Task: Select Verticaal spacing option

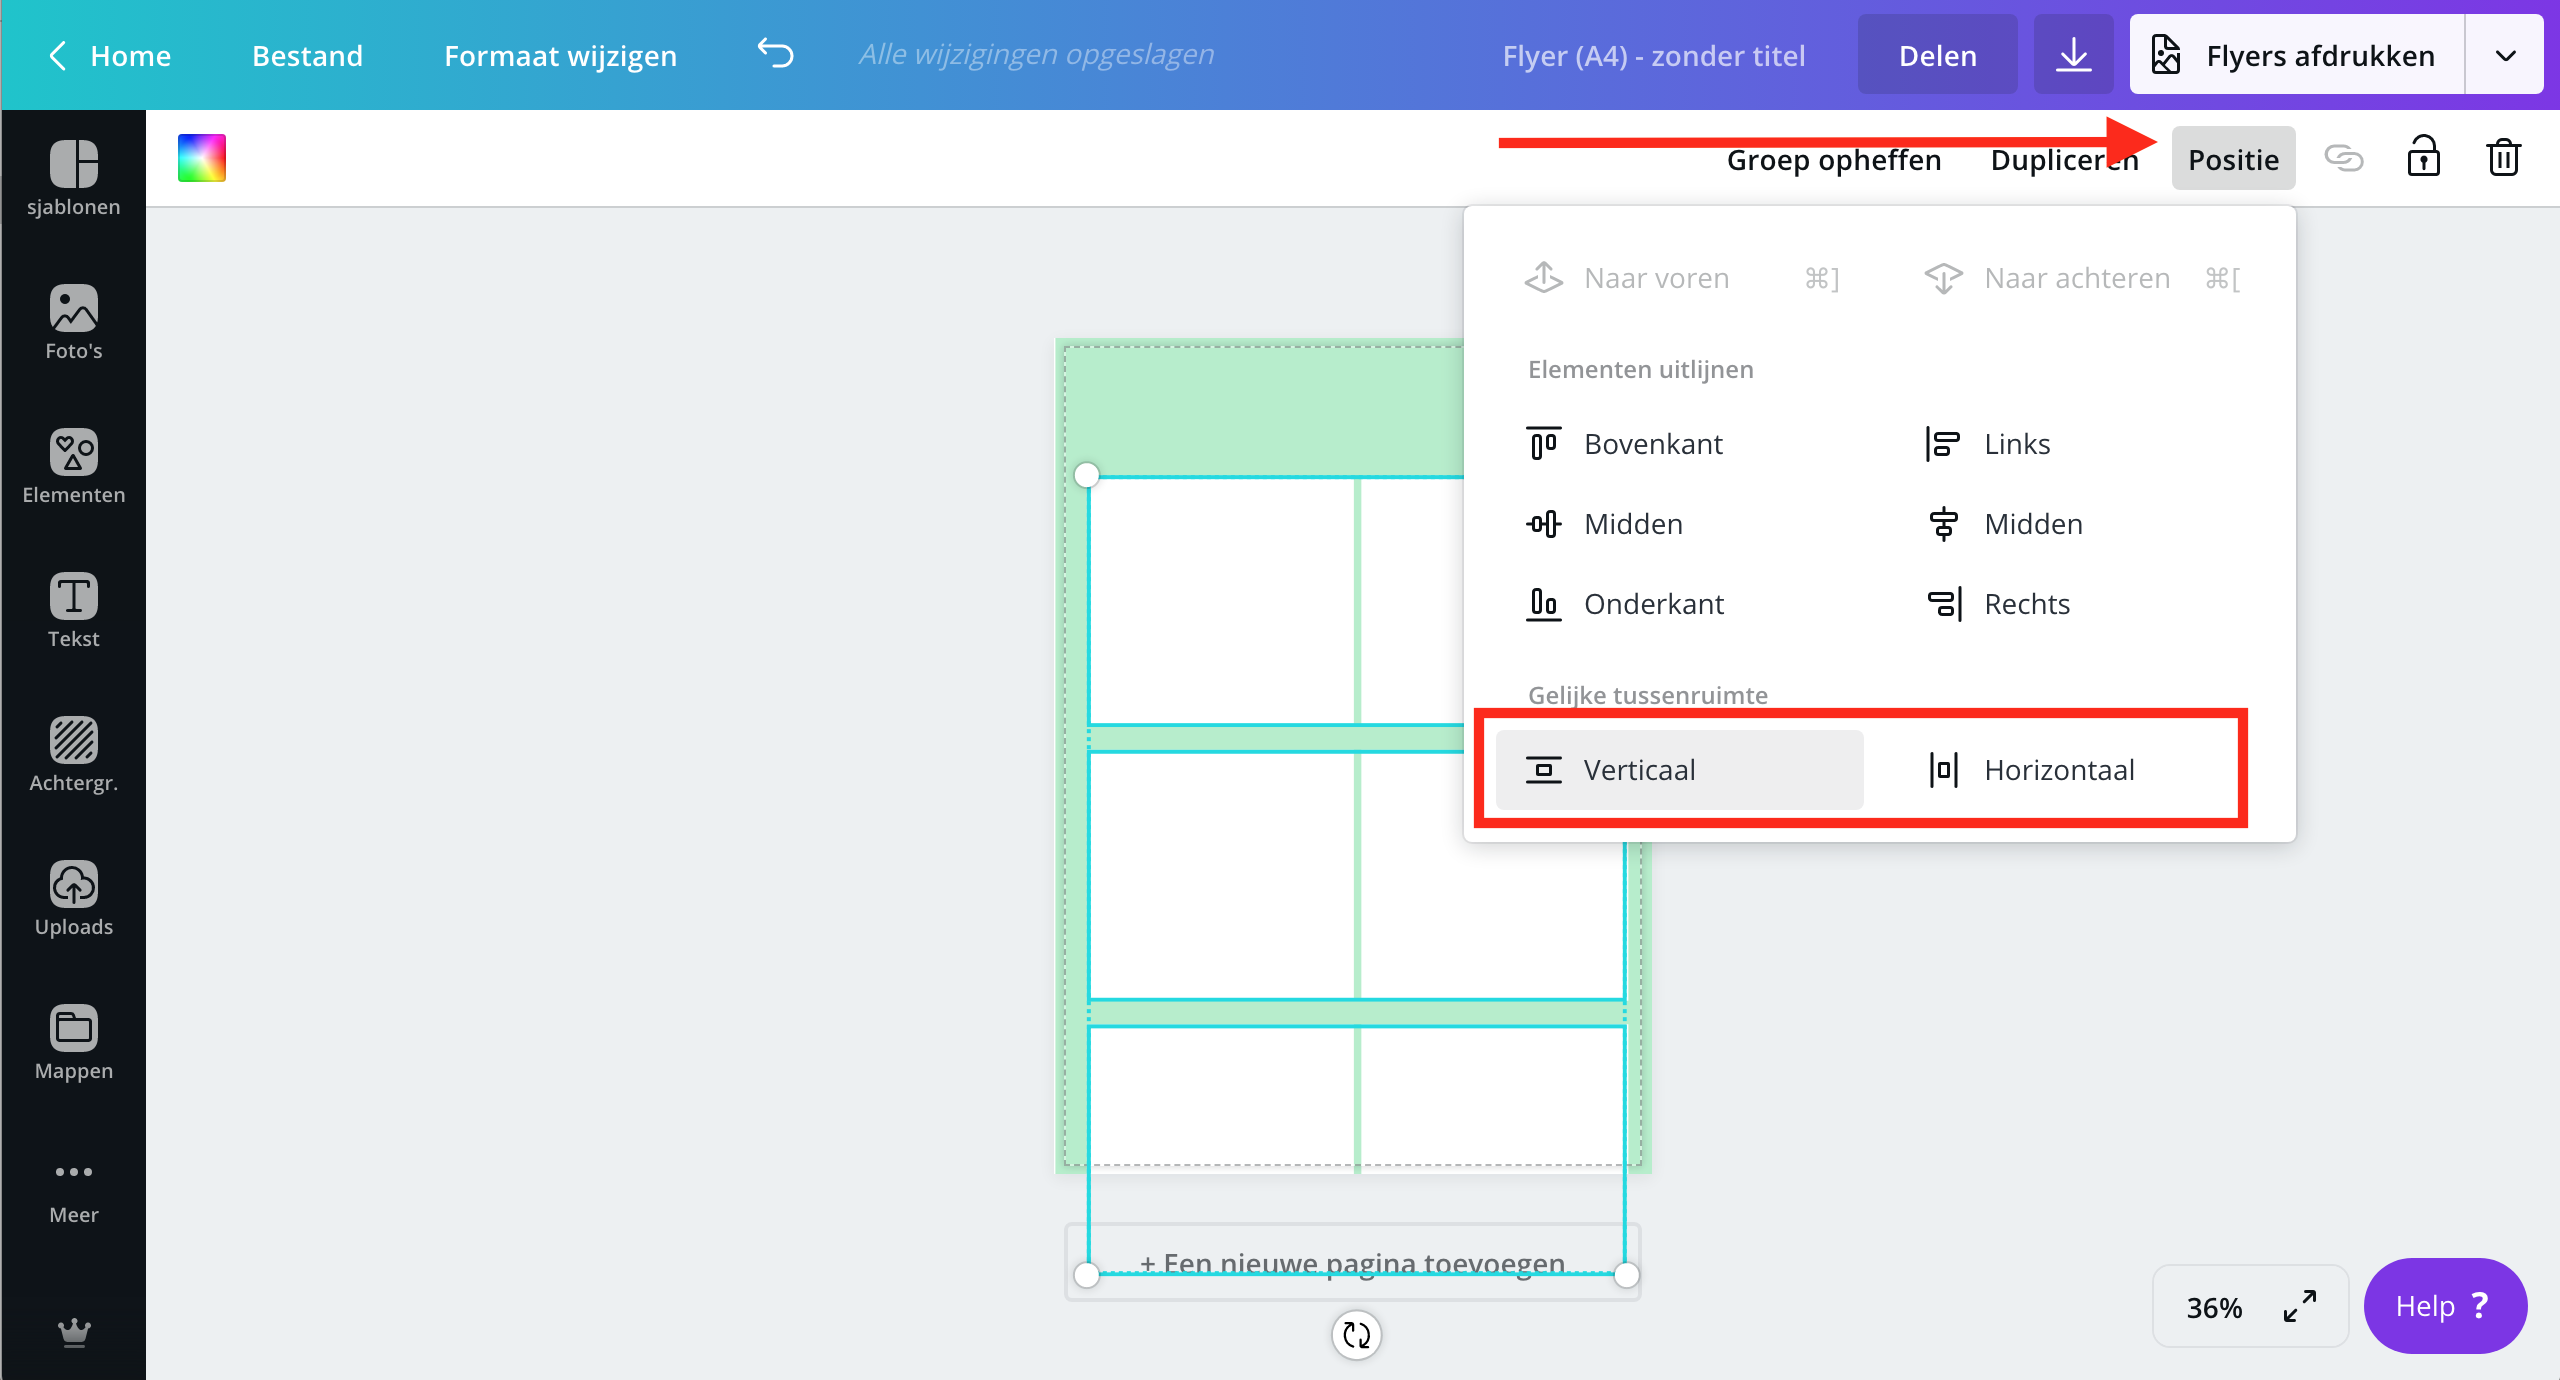Action: coord(1679,769)
